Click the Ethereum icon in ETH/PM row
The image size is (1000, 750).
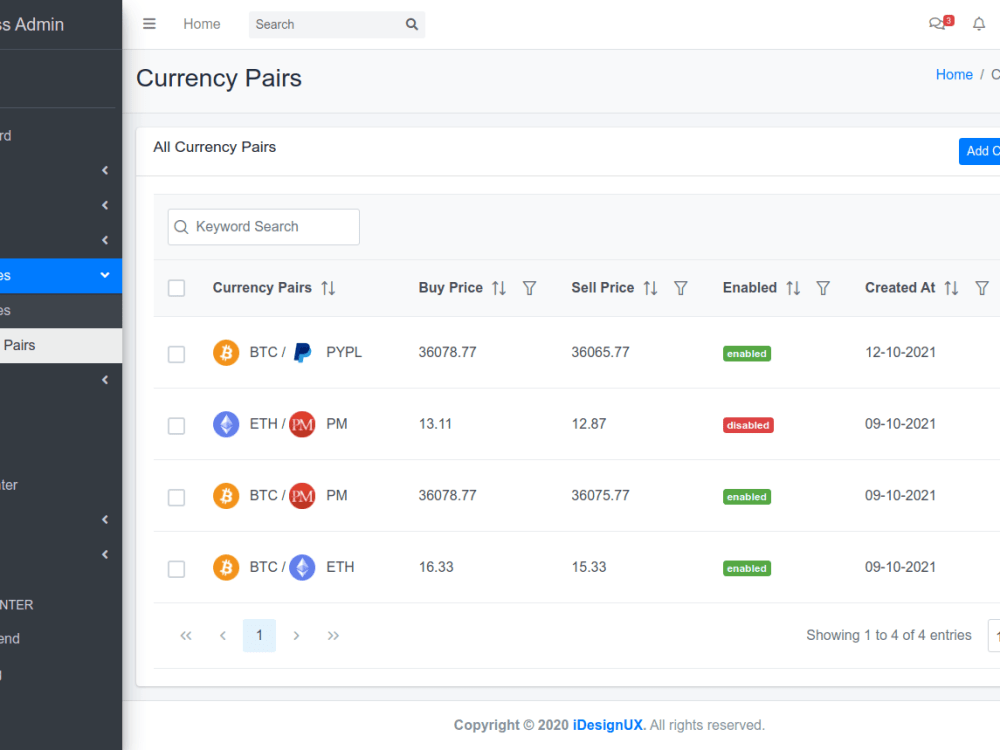coord(226,424)
